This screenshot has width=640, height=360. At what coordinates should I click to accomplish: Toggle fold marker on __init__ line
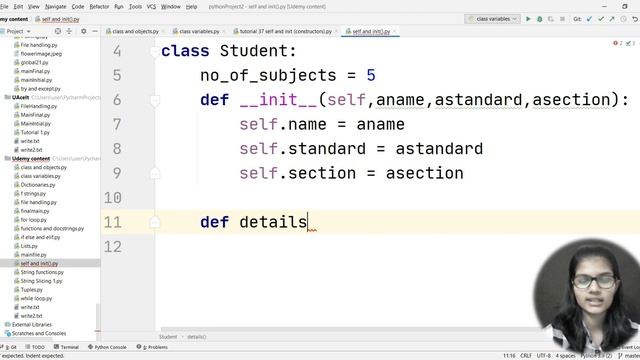[155, 100]
